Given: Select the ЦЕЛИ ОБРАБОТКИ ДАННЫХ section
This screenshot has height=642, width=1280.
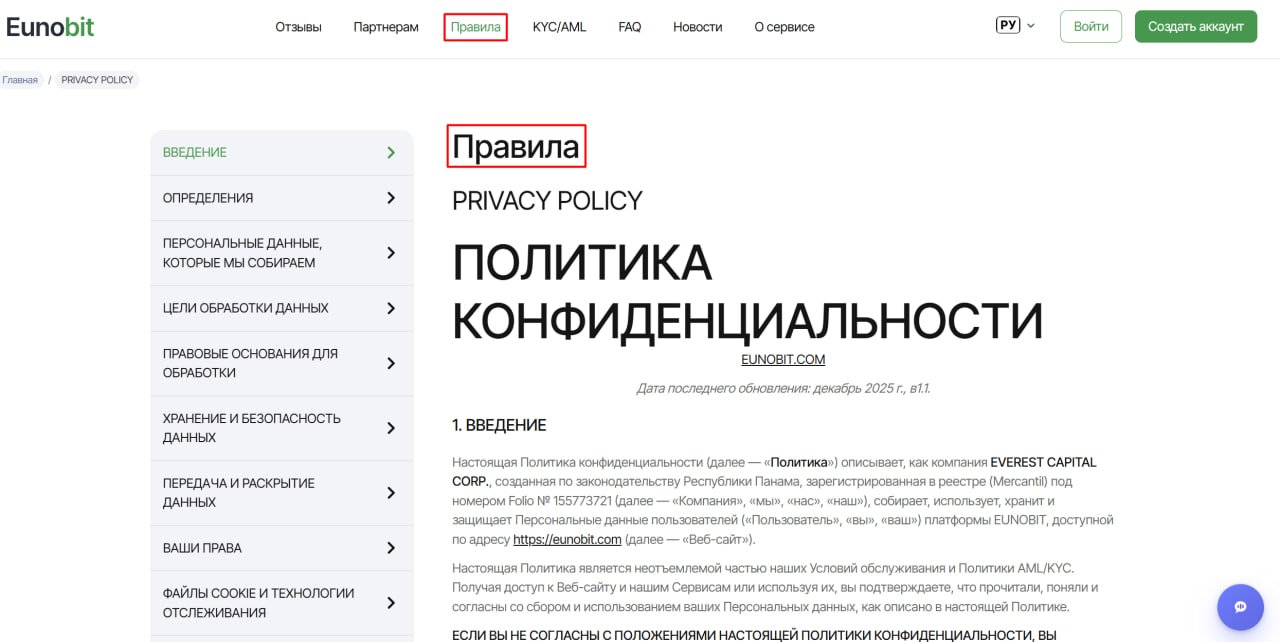Looking at the screenshot, I should 282,308.
